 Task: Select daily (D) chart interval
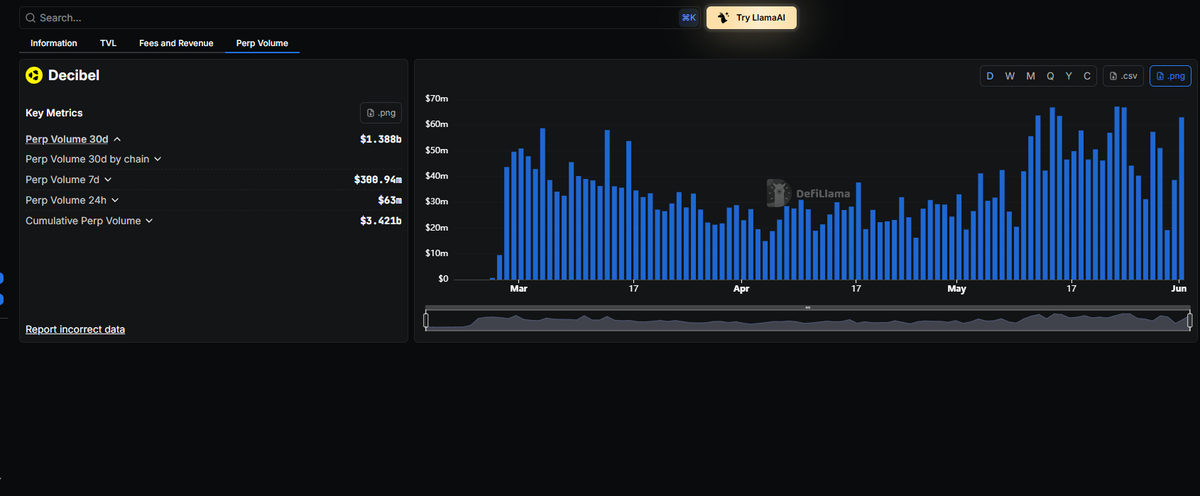990,76
